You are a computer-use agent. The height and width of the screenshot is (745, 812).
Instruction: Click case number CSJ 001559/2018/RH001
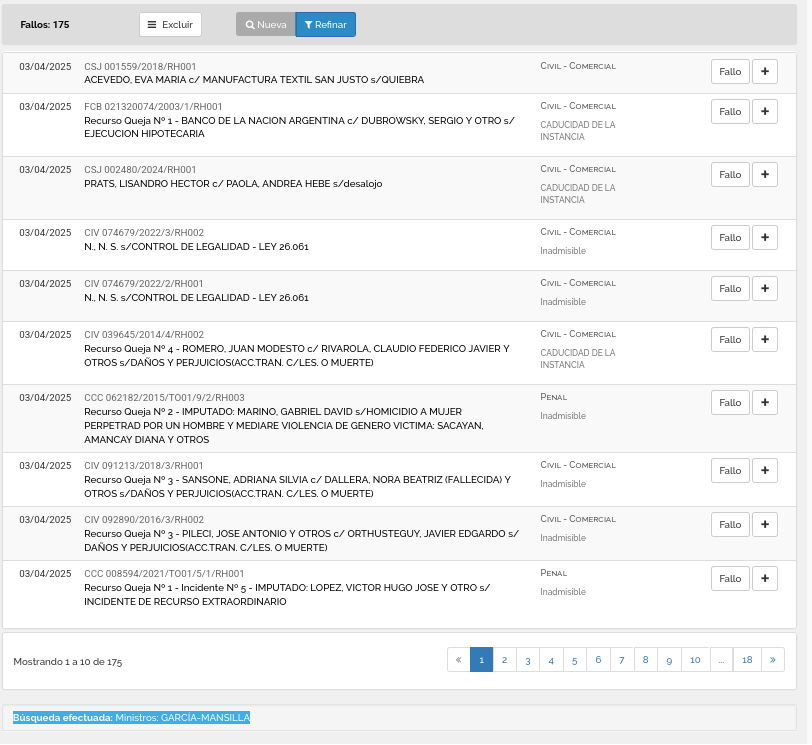tap(140, 67)
